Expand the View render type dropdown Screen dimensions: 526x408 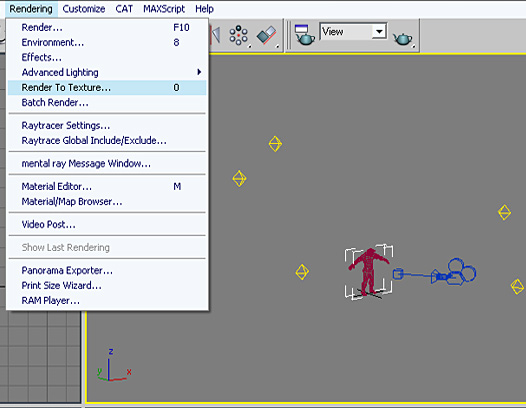(379, 32)
